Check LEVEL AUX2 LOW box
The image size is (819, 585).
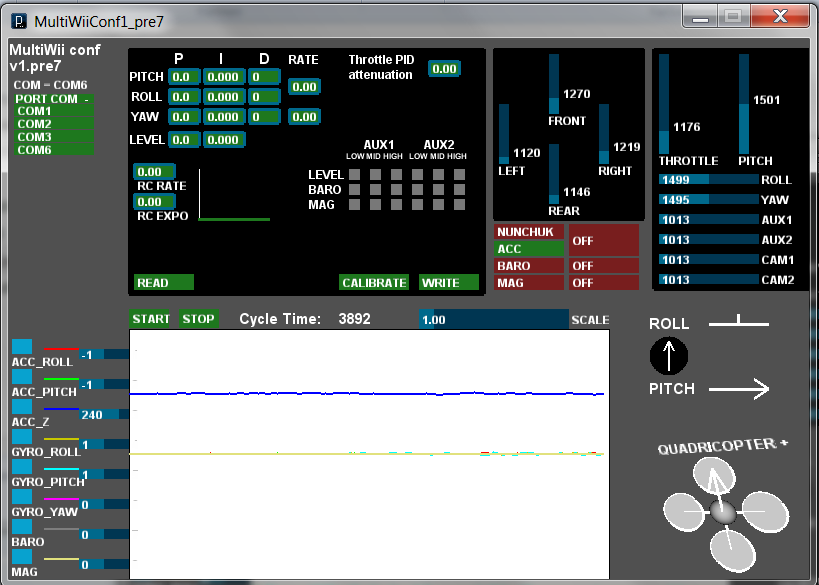click(417, 174)
